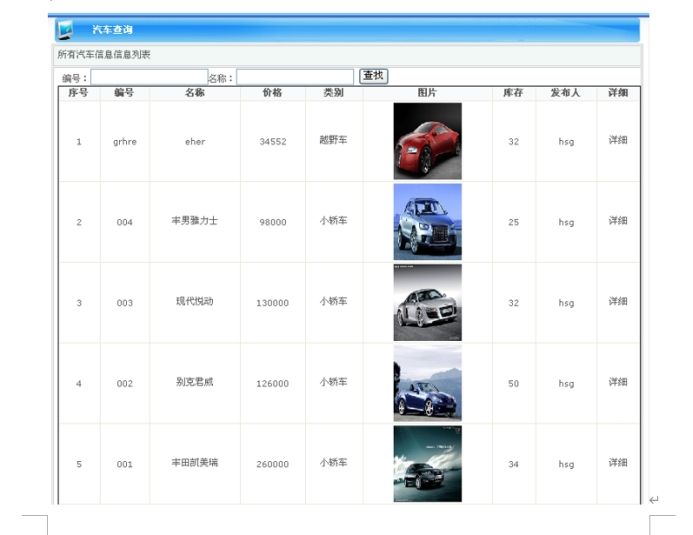Select the stock 50 cell
The width and height of the screenshot is (693, 535).
pos(514,383)
